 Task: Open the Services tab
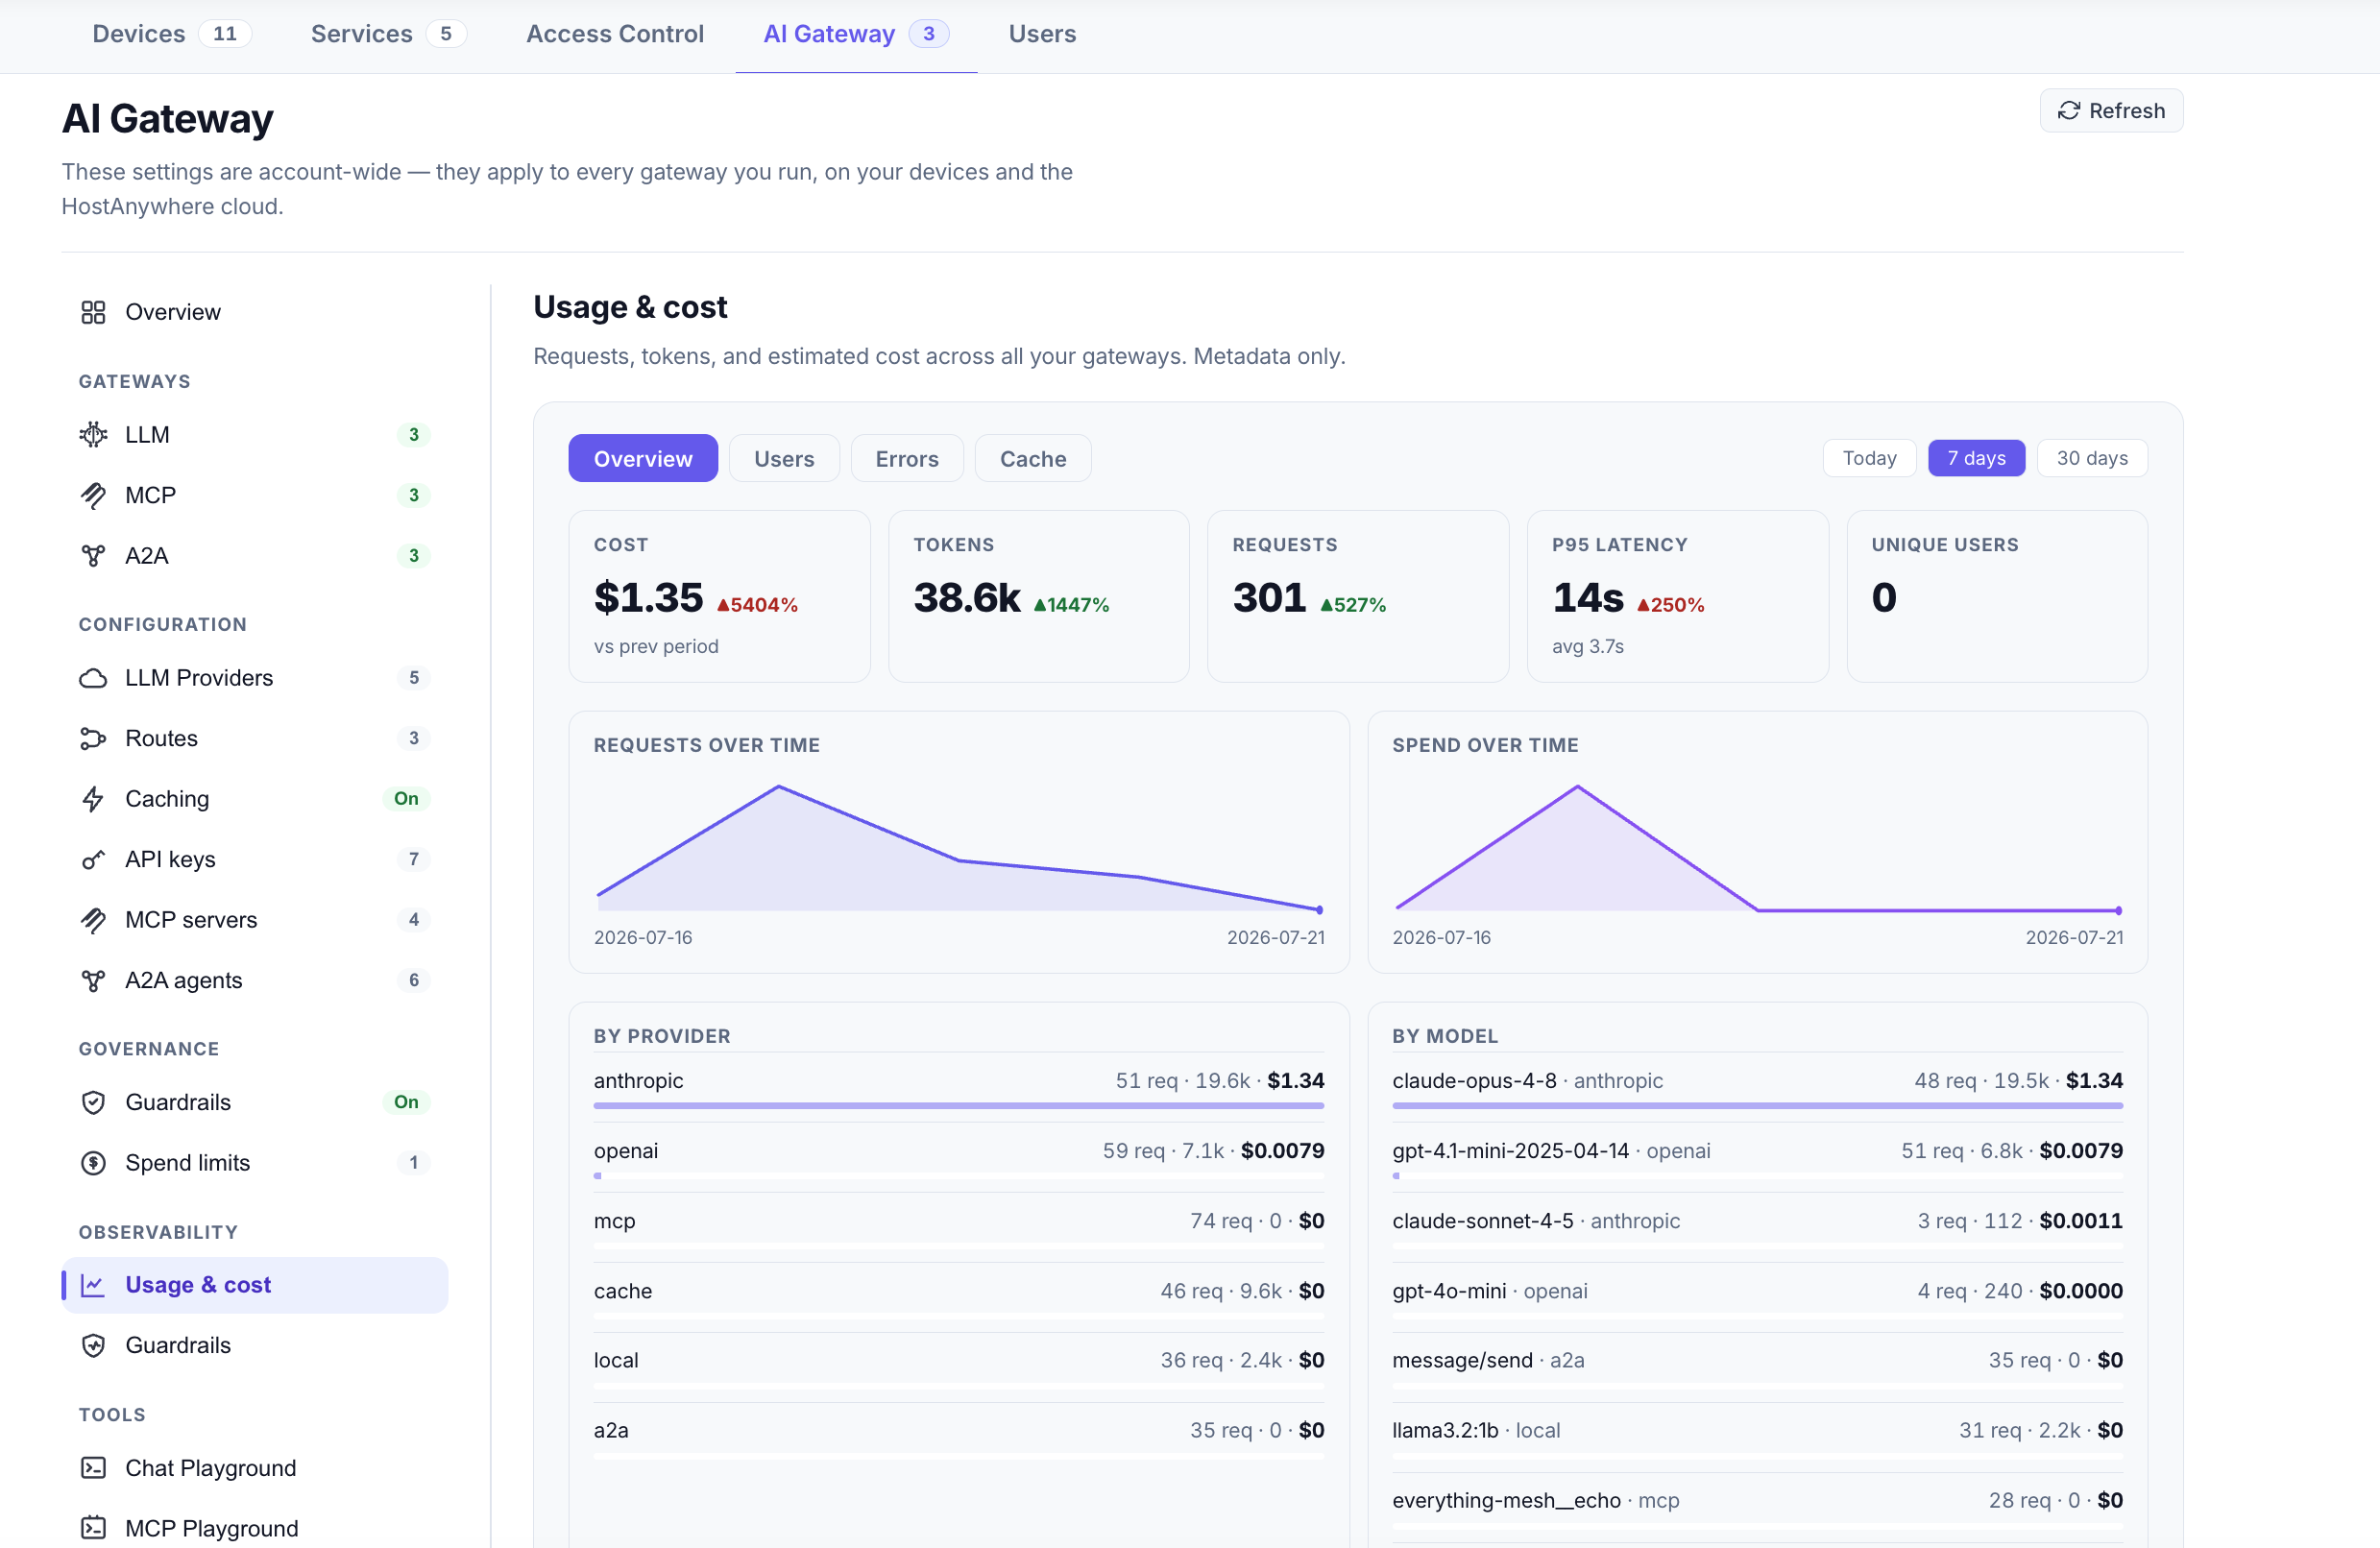[x=388, y=34]
